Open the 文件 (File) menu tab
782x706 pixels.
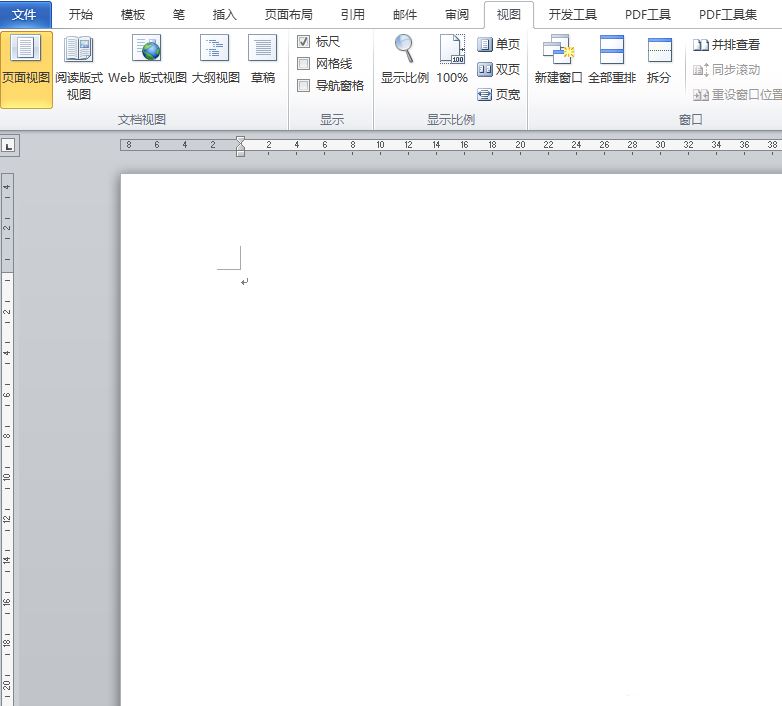25,15
